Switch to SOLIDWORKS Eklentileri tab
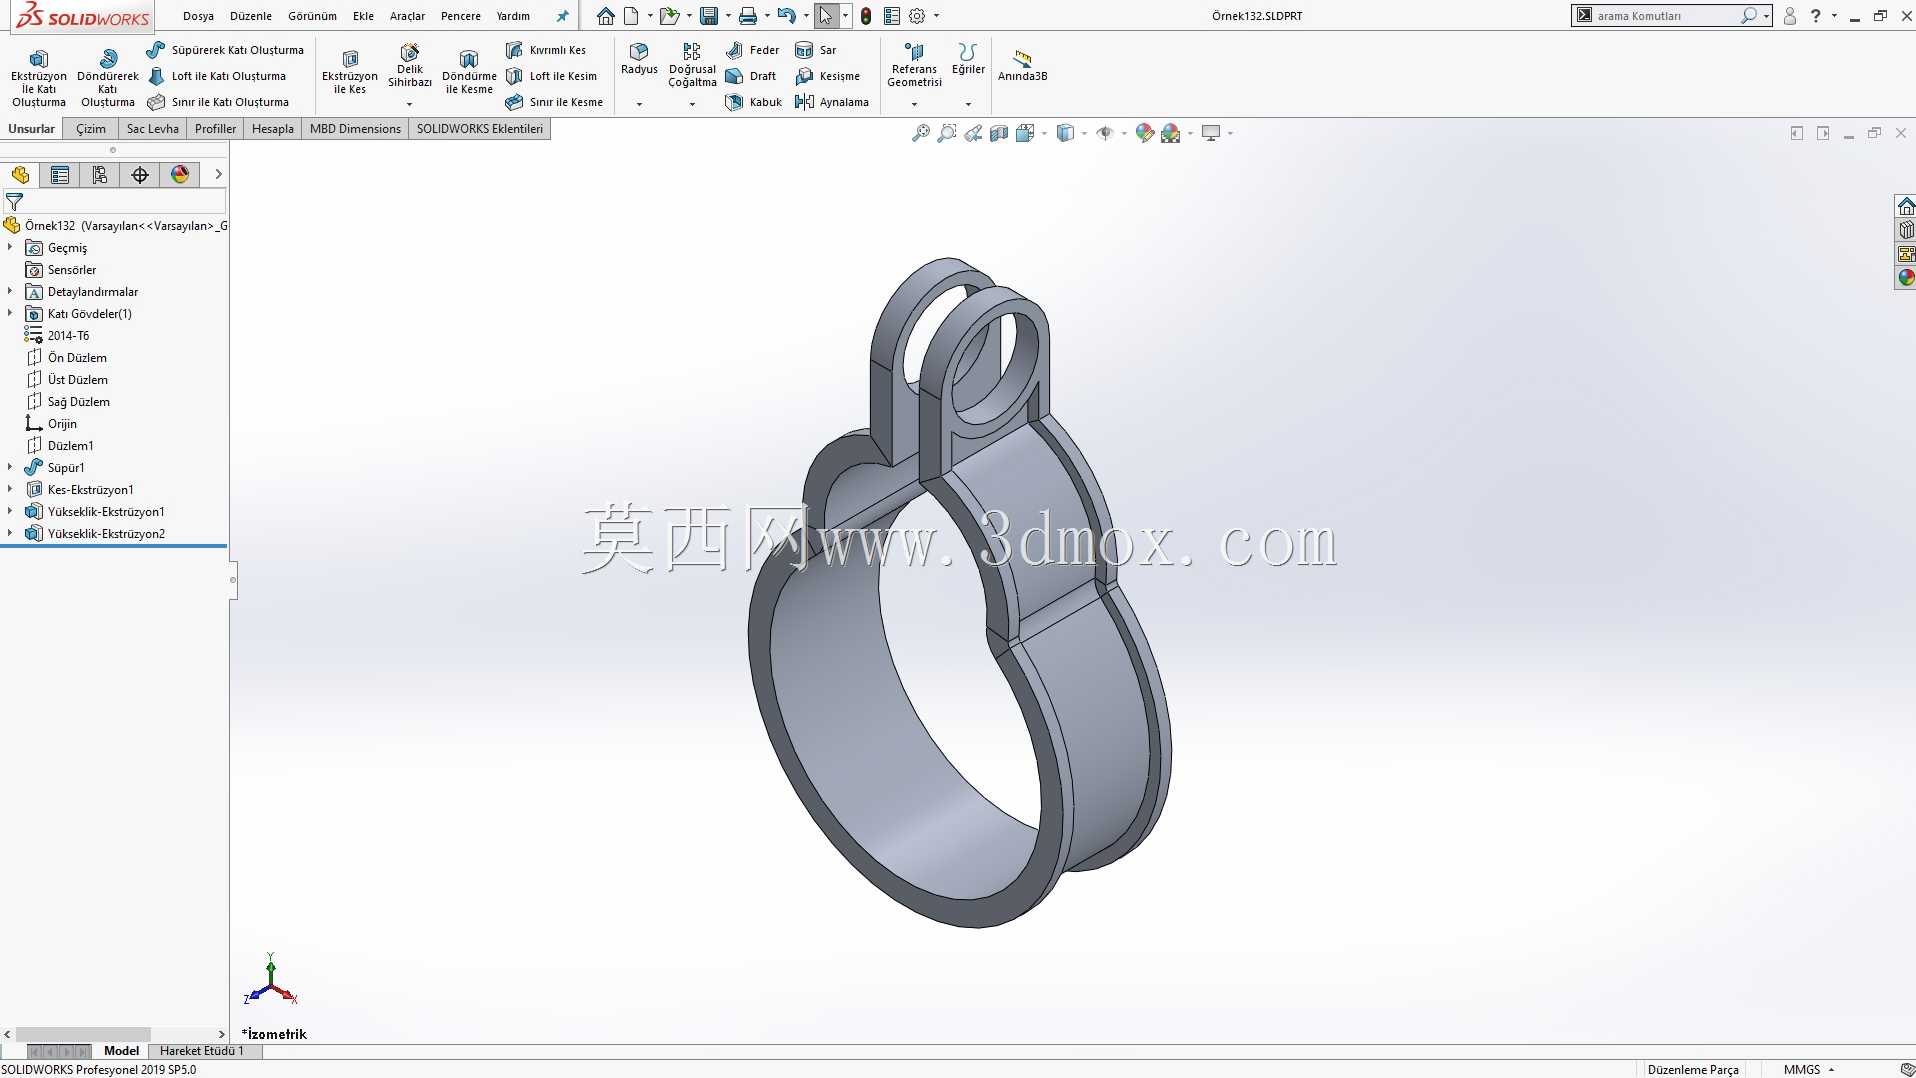The image size is (1916, 1078). (x=480, y=129)
